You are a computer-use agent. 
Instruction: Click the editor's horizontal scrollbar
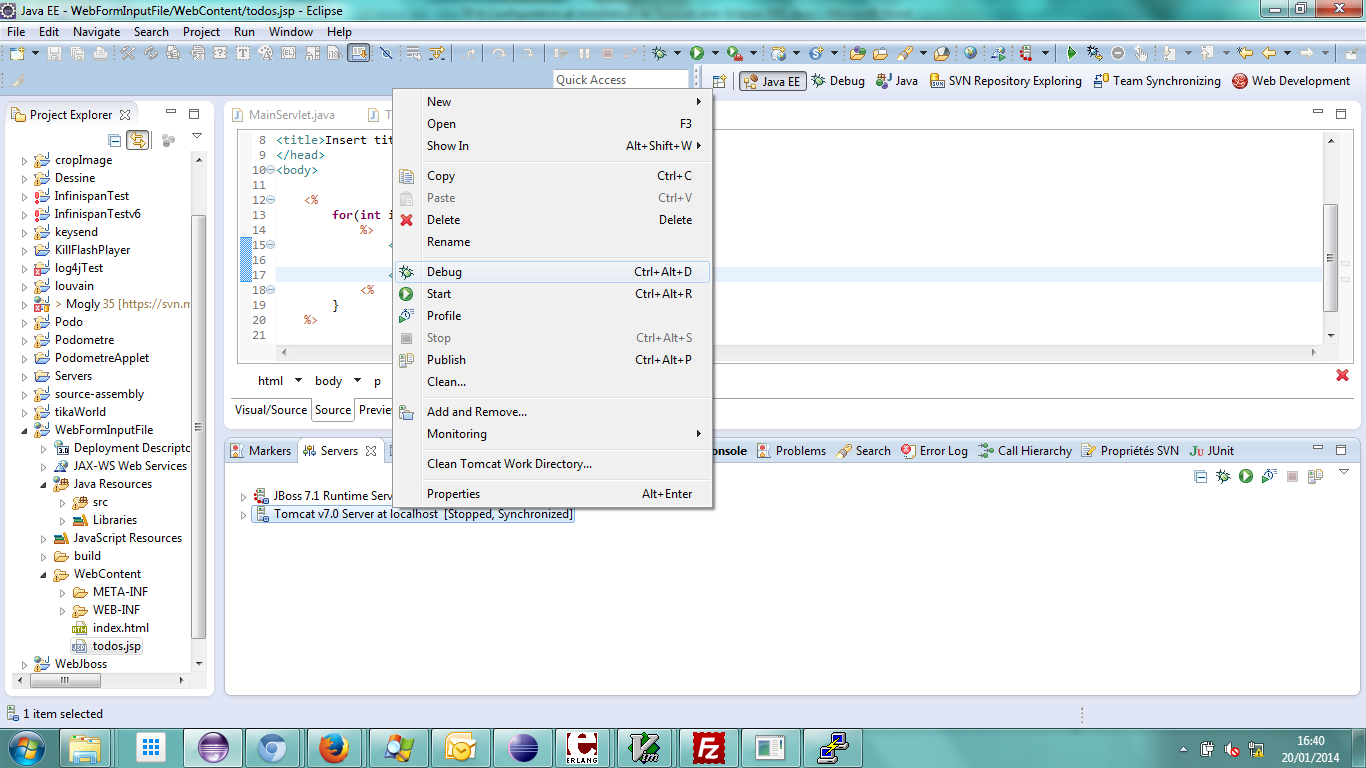(798, 352)
